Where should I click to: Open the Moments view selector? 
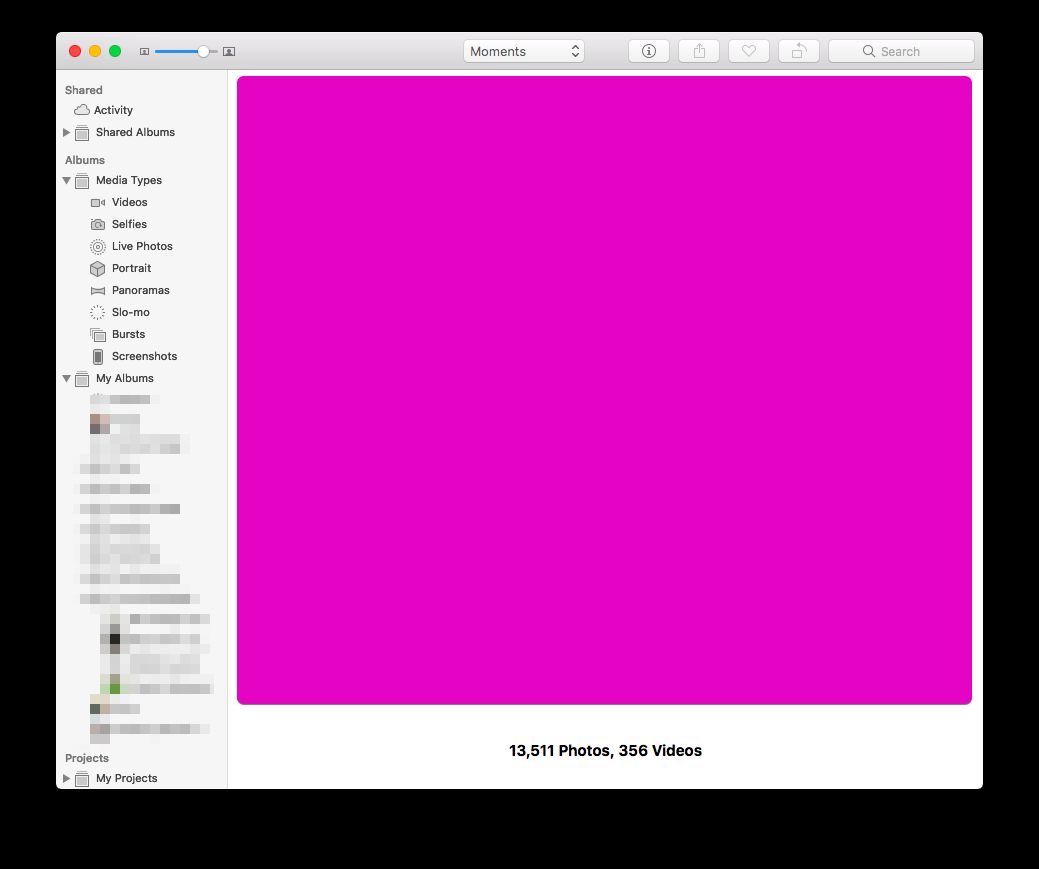click(523, 50)
